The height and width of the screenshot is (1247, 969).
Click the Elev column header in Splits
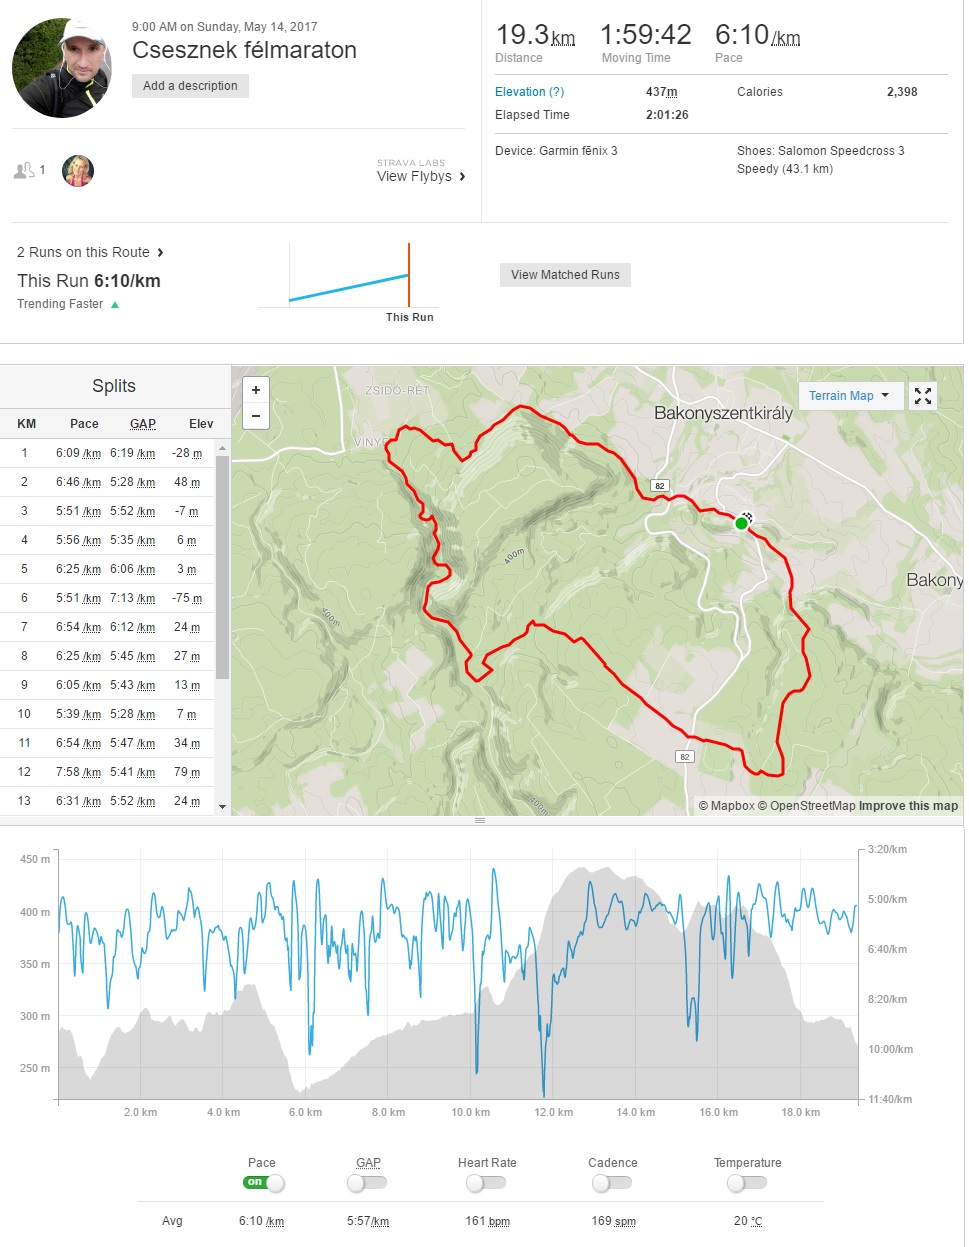(x=201, y=424)
